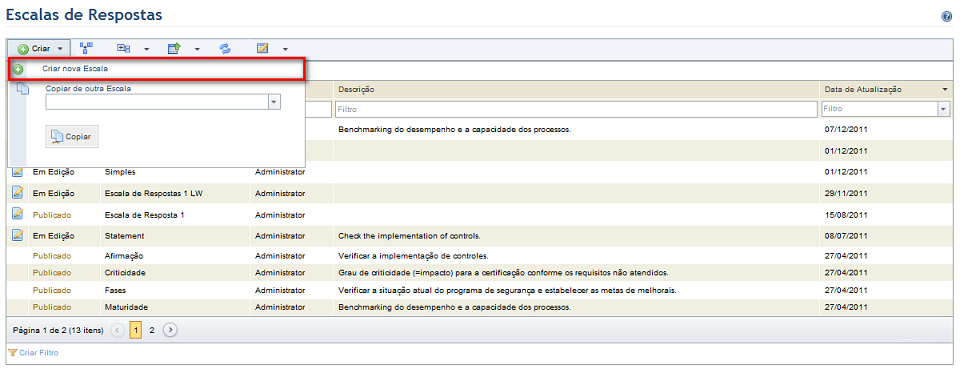Click the blue refresh arrows icon
This screenshot has height=377, width=960.
pyautogui.click(x=225, y=48)
